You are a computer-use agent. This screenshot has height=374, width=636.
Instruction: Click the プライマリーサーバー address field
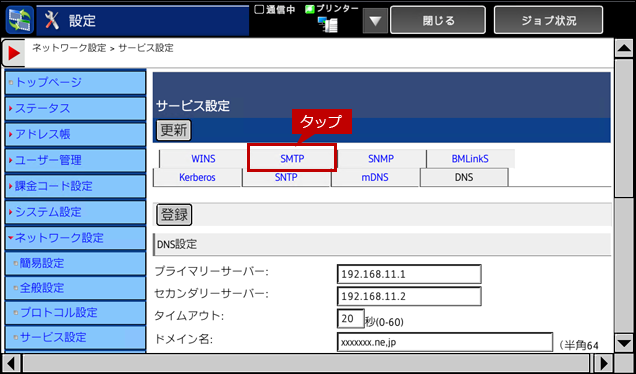coord(409,274)
